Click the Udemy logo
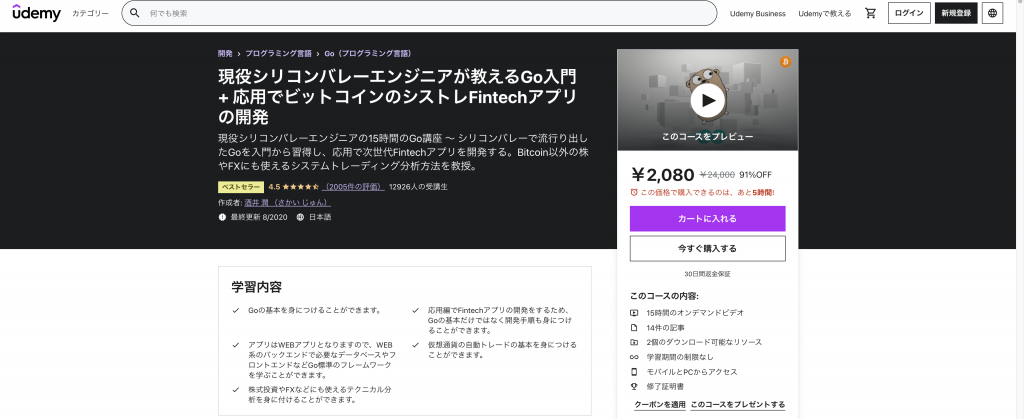The height and width of the screenshot is (419, 1024). coord(37,12)
